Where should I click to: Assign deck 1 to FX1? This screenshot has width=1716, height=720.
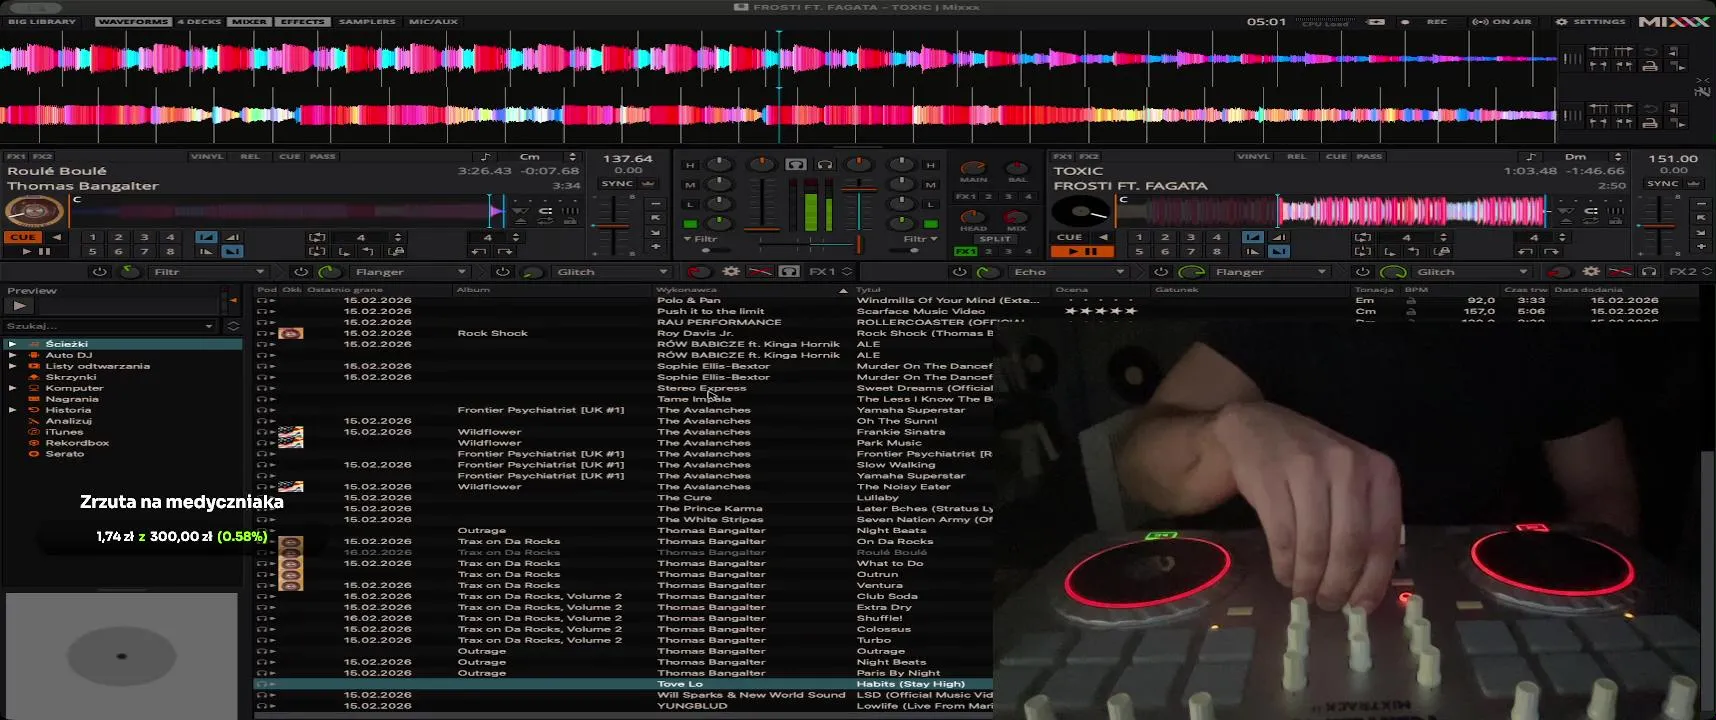click(x=16, y=156)
